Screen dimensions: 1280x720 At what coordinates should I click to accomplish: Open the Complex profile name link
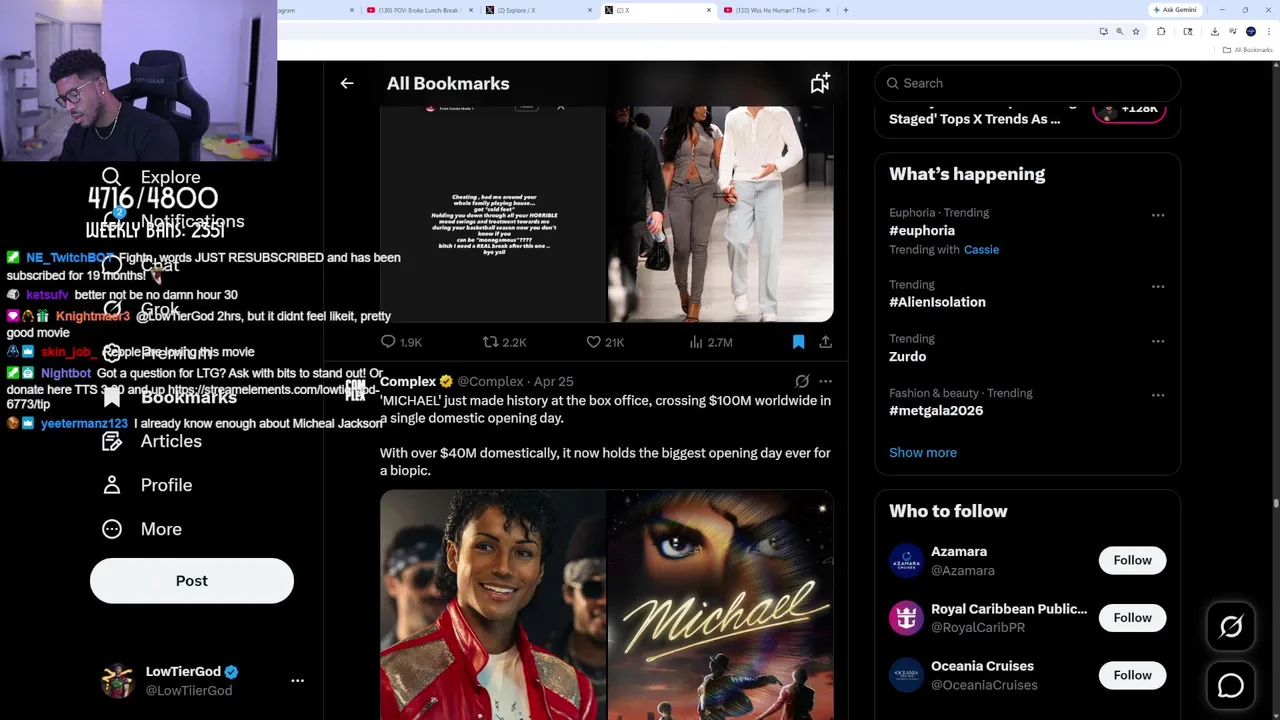coord(408,381)
